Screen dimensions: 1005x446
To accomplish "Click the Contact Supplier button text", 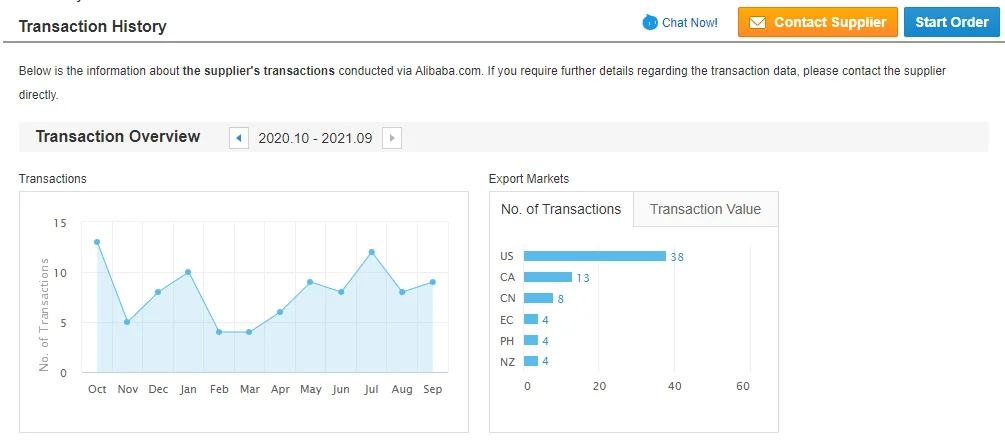I will 830,22.
